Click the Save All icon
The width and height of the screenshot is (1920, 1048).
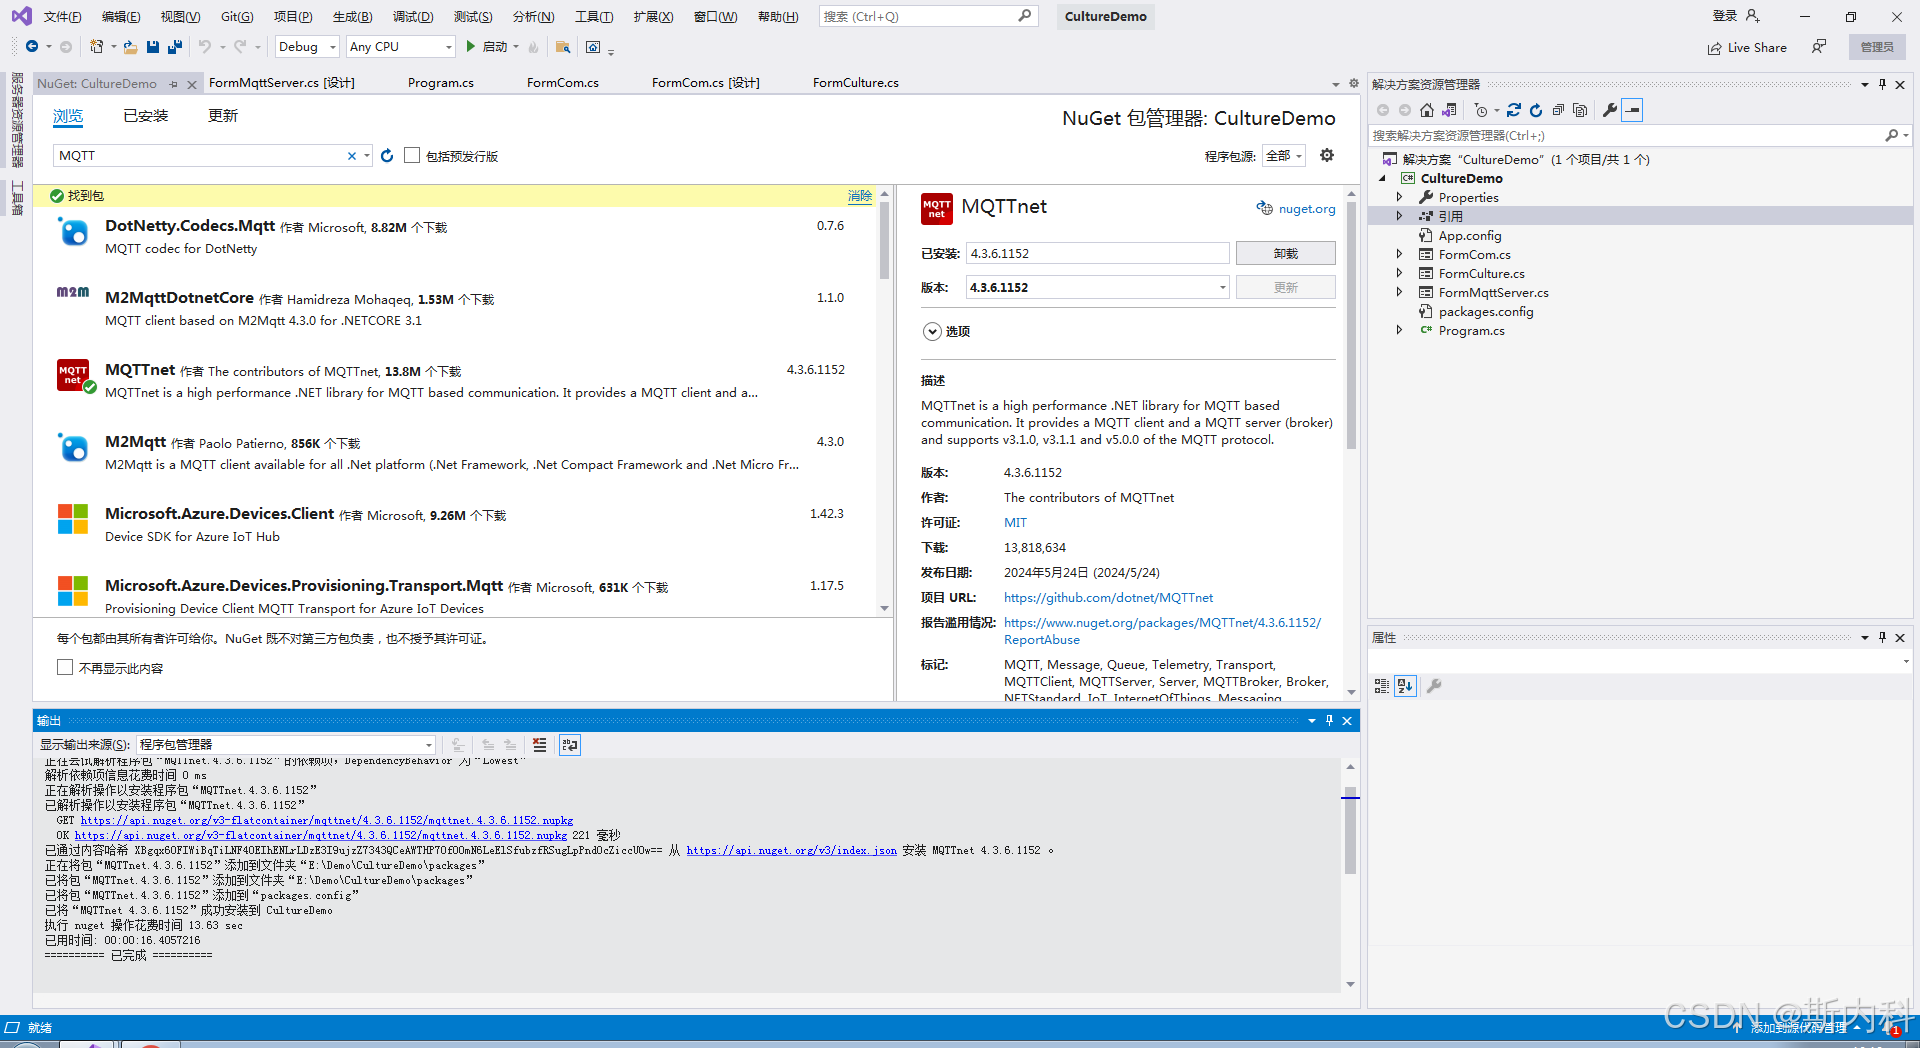pyautogui.click(x=175, y=47)
